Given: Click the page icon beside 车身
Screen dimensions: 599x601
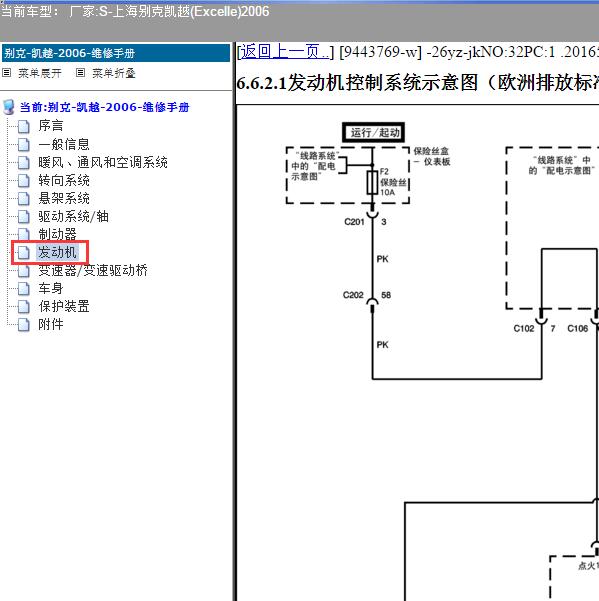Looking at the screenshot, I should coord(24,289).
